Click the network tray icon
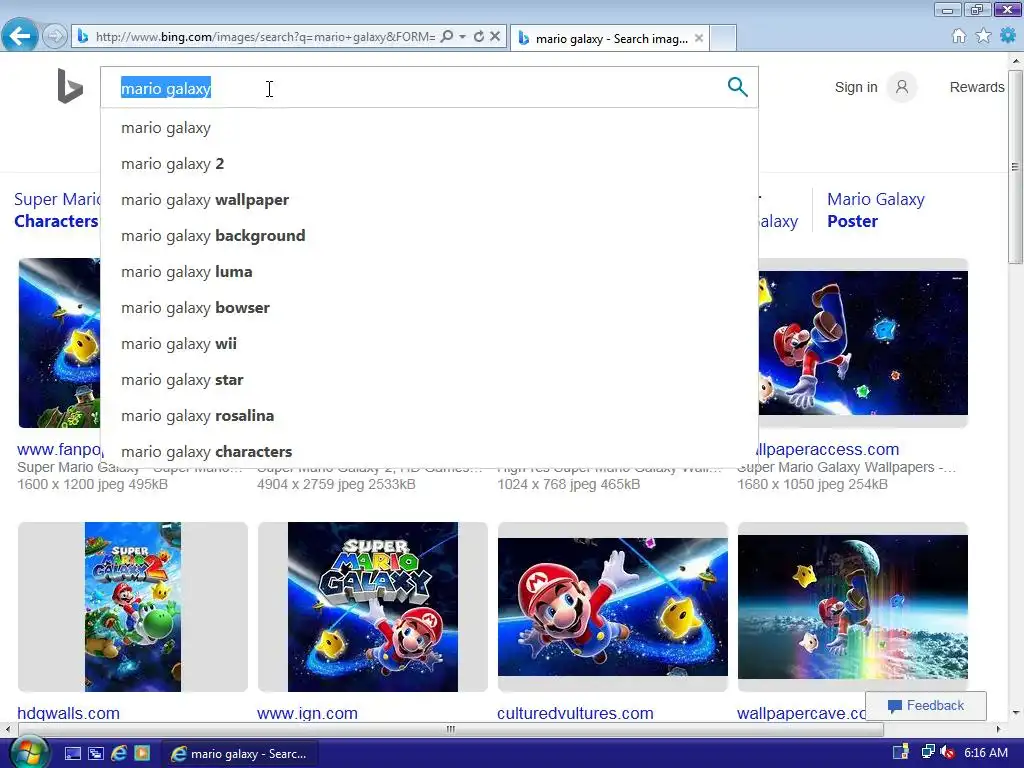This screenshot has width=1024, height=768. pyautogui.click(x=927, y=752)
